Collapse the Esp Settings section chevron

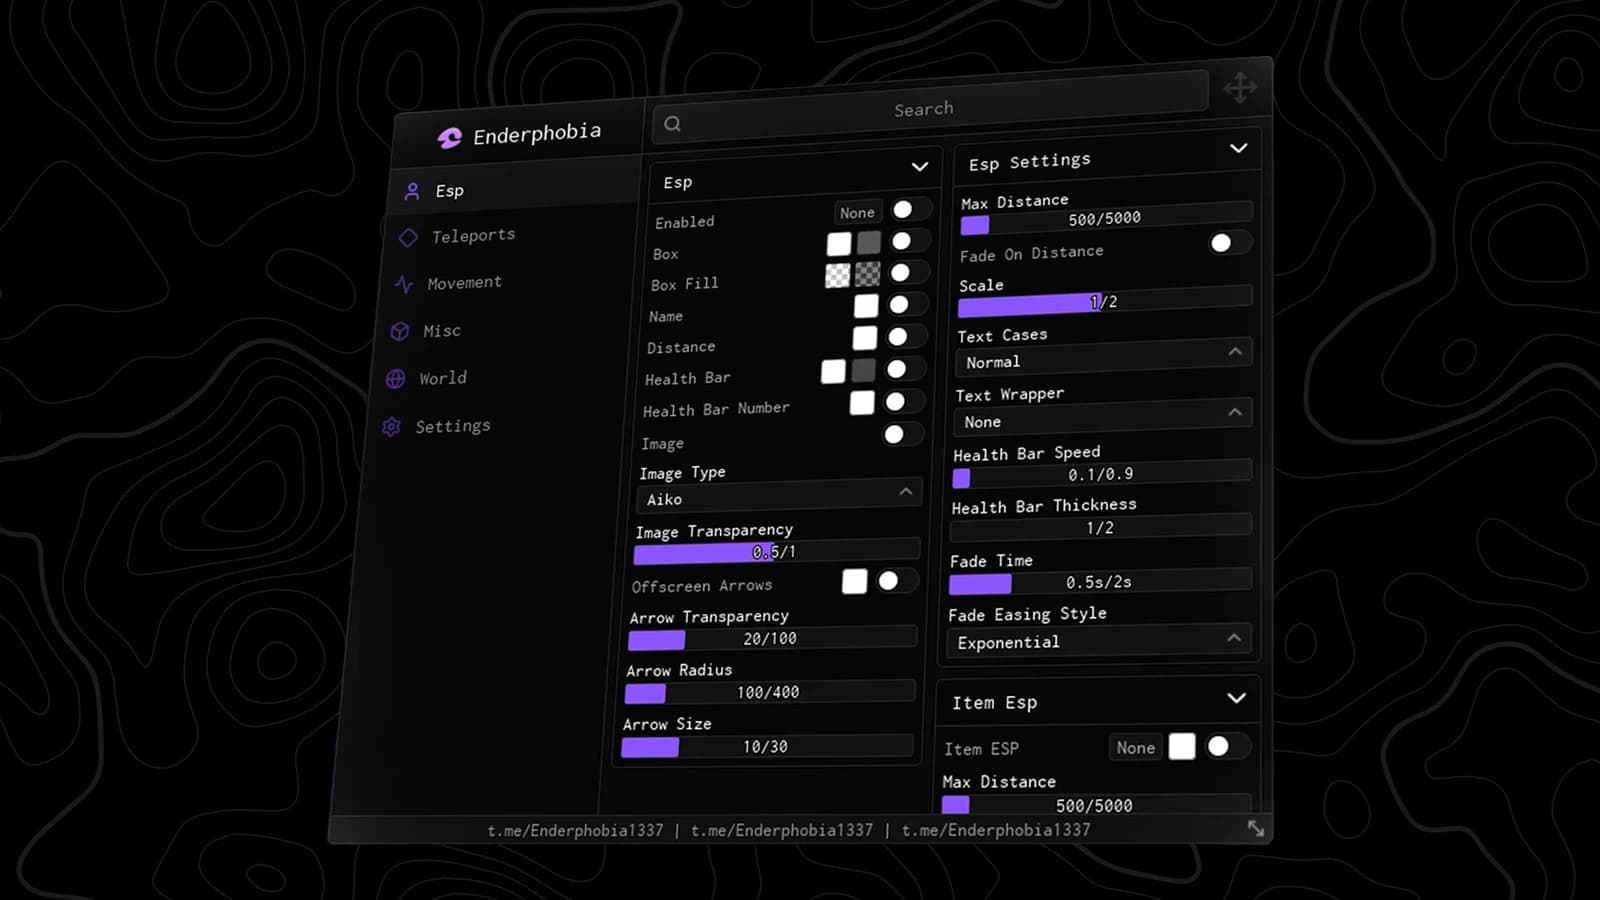[1238, 148]
